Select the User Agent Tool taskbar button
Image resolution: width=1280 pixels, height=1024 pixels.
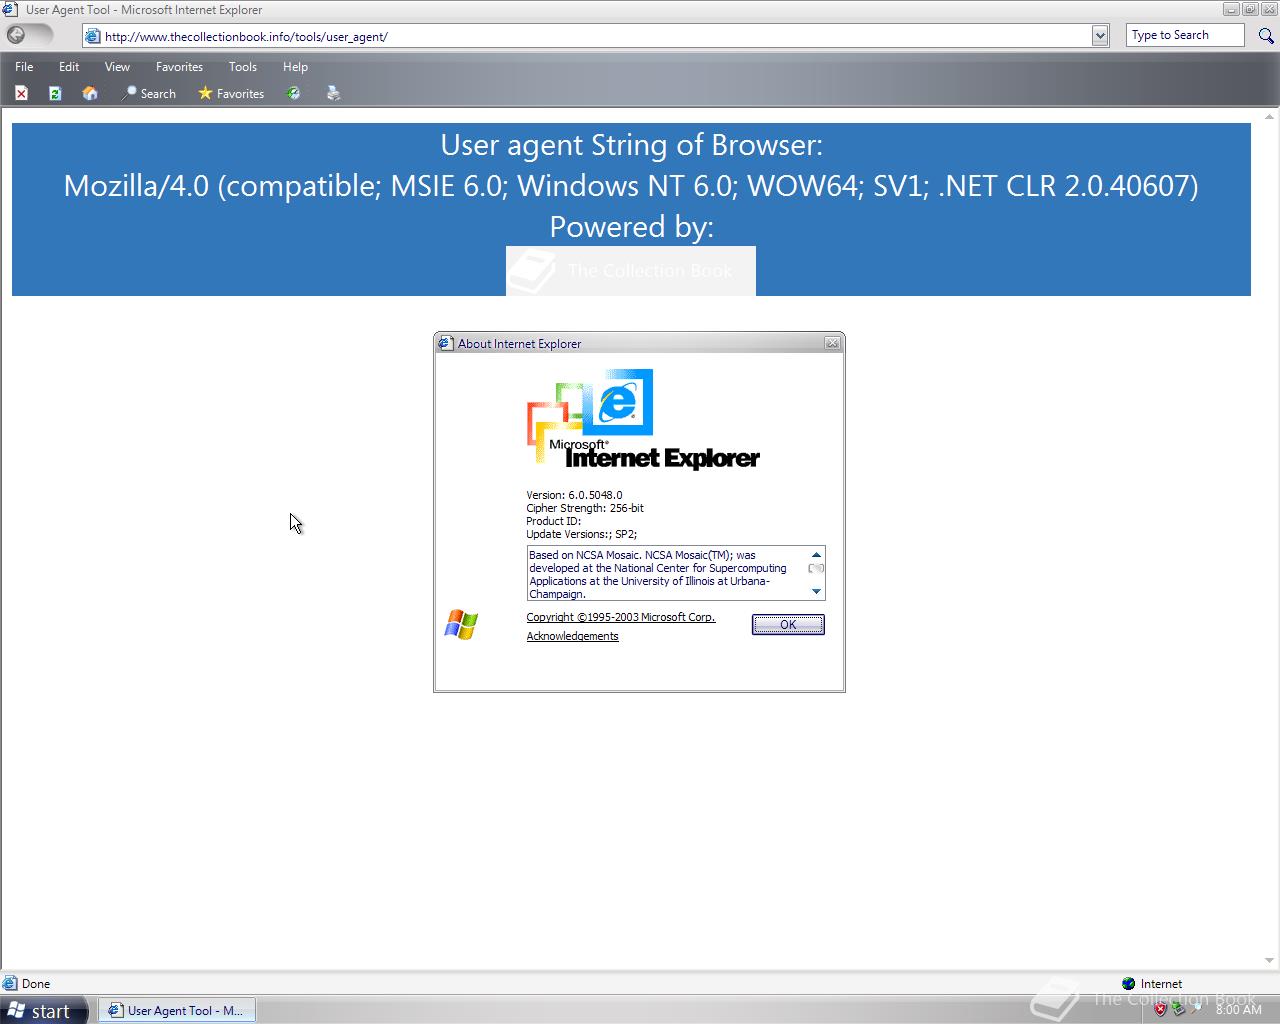176,1010
